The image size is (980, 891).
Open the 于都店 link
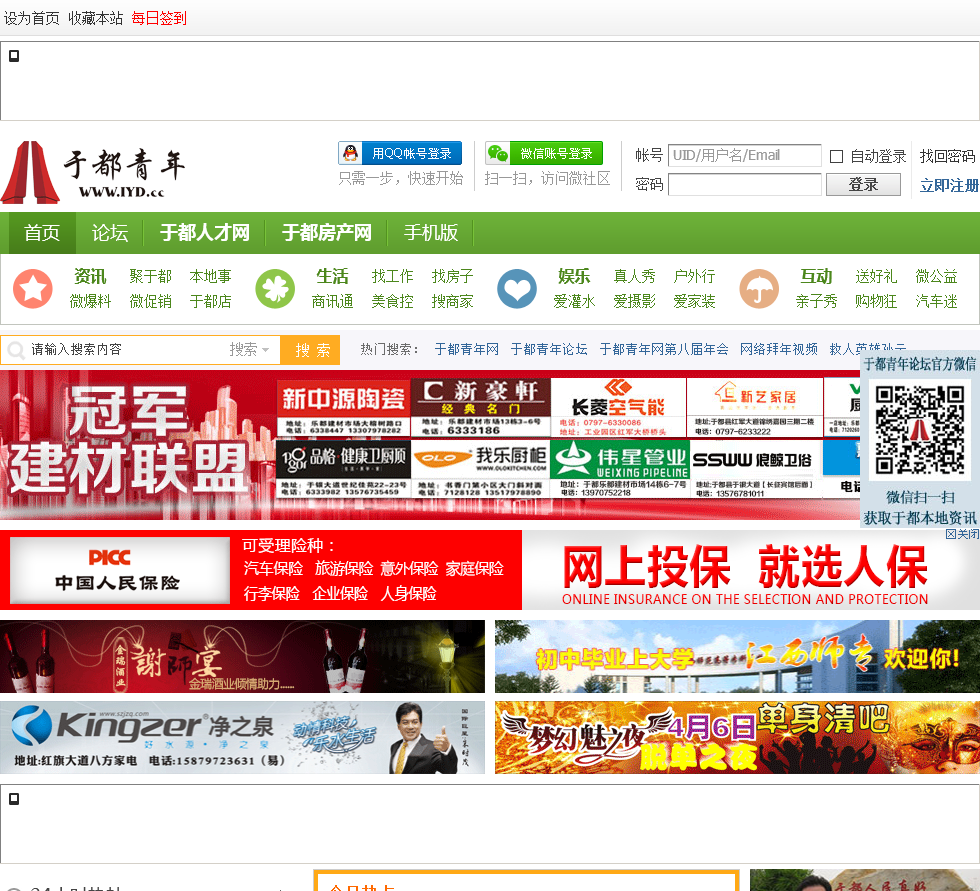211,301
